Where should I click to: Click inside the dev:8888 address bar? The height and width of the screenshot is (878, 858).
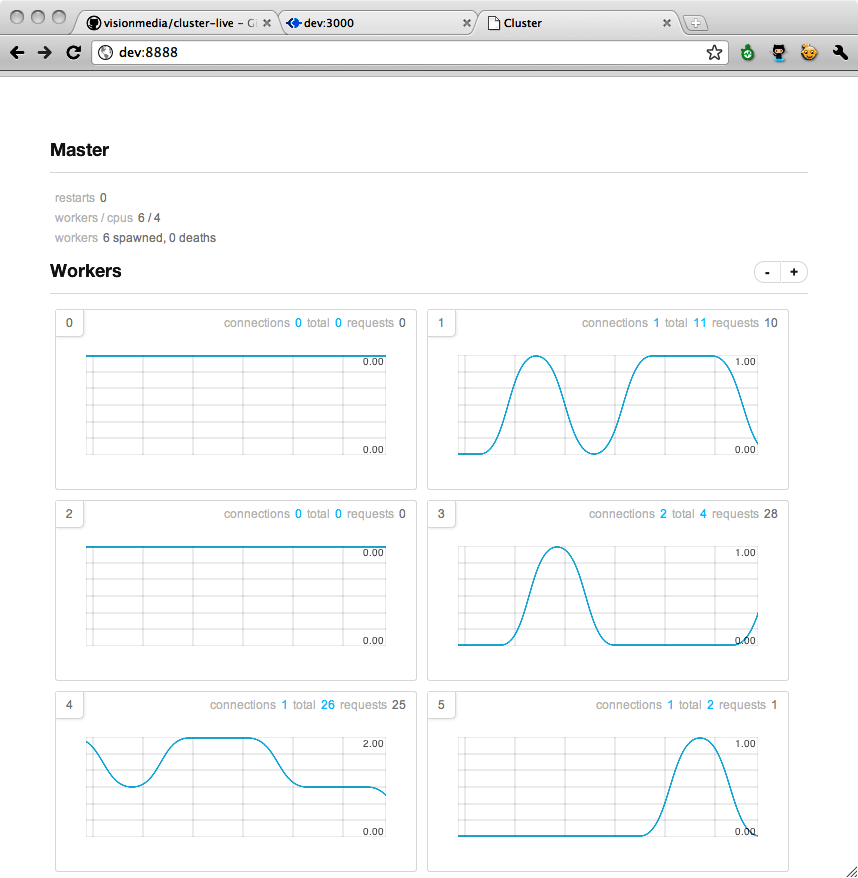click(x=300, y=52)
